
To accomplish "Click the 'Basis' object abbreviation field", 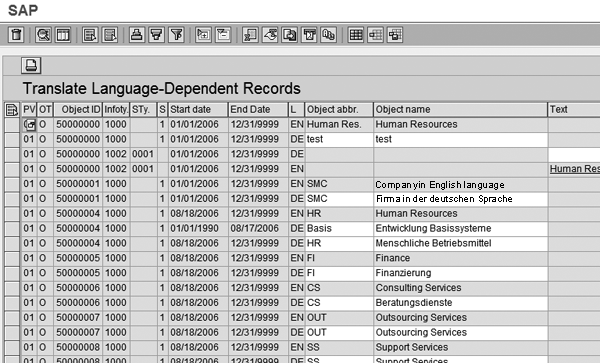I will click(339, 229).
